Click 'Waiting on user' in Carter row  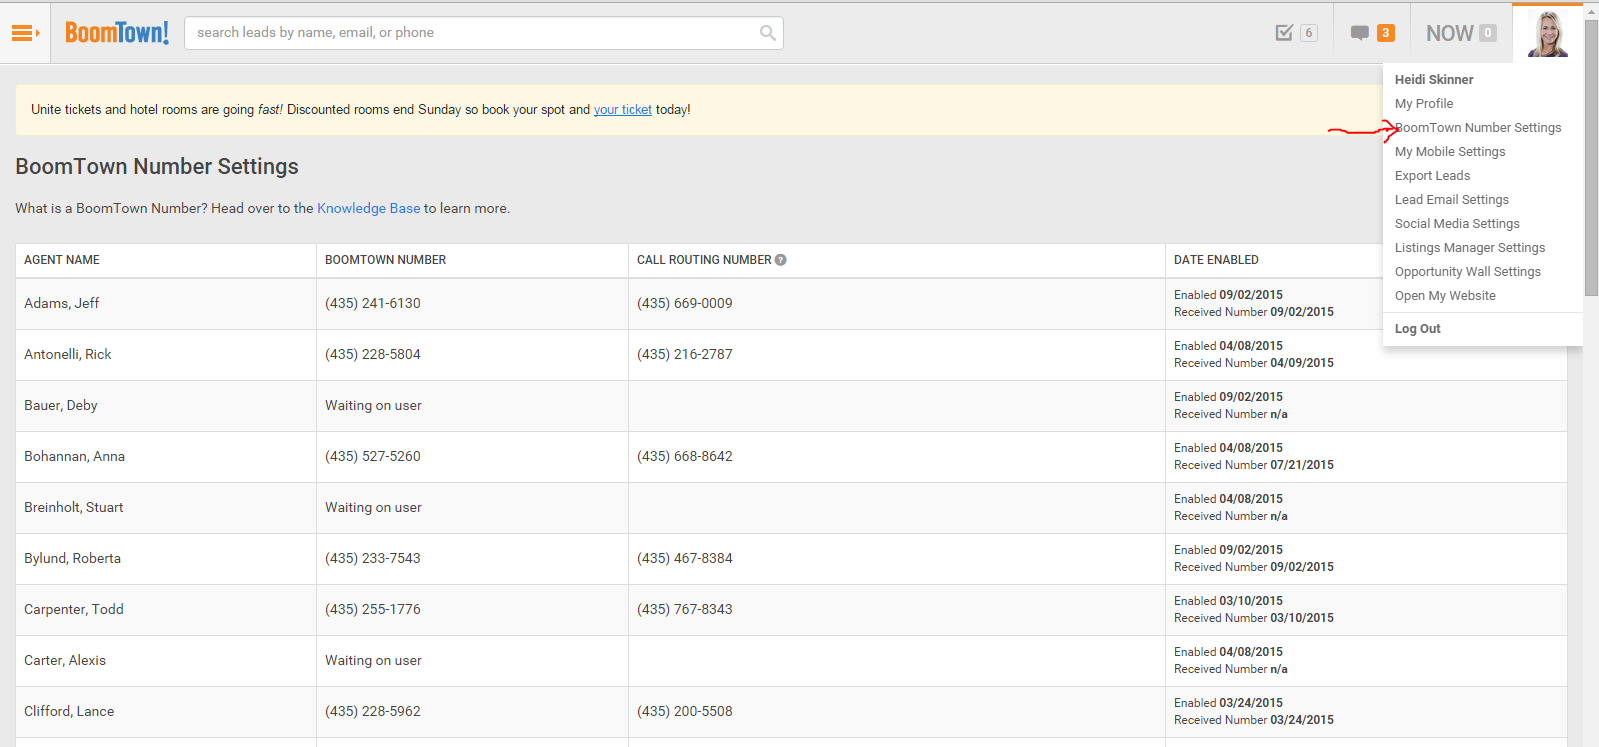coord(373,660)
